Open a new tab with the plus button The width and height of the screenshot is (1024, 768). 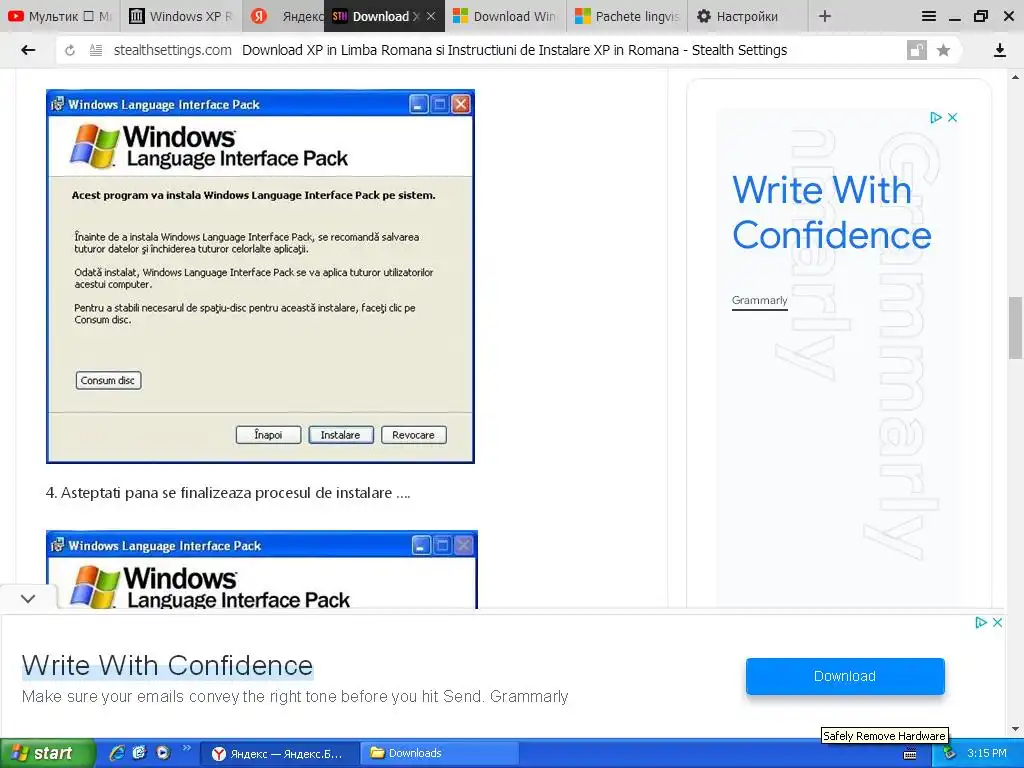[825, 16]
